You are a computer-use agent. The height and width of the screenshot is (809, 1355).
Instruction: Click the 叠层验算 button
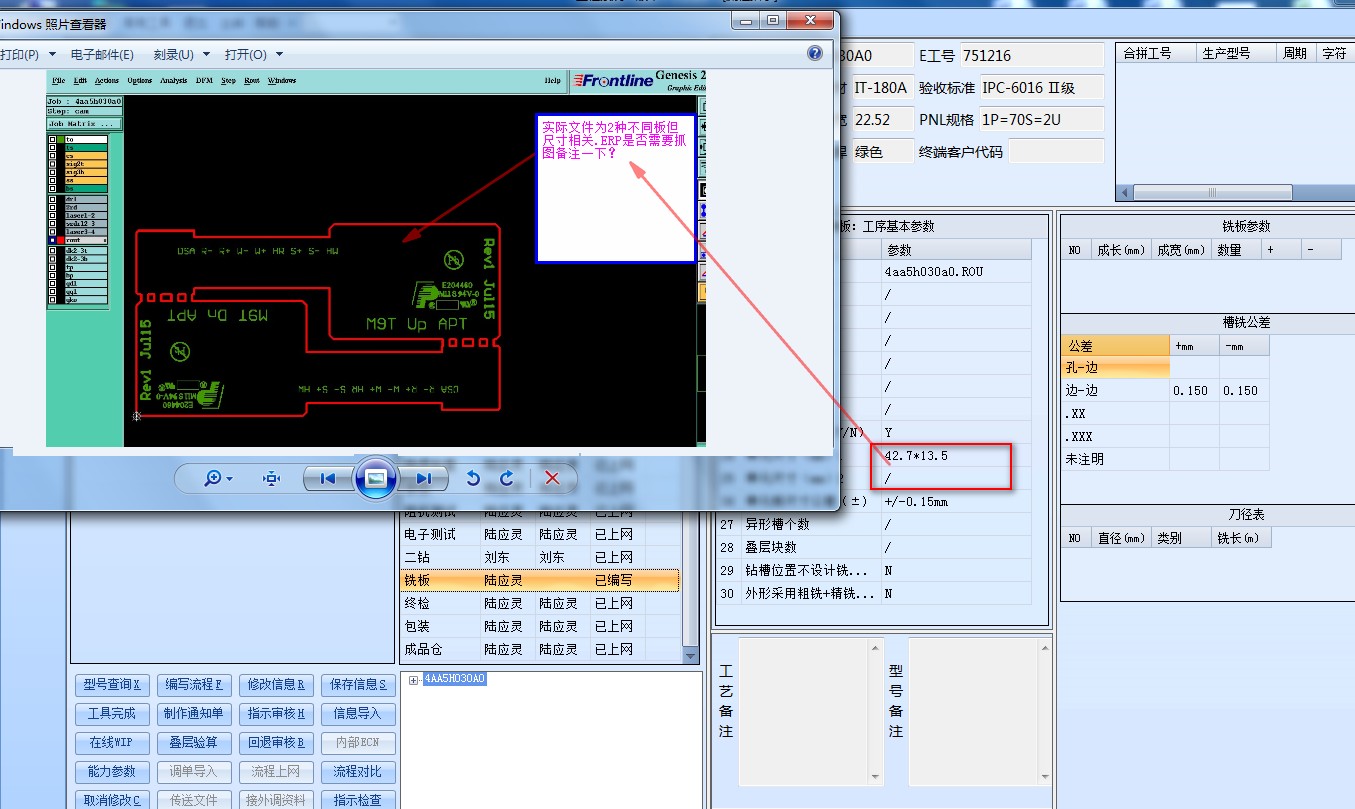point(194,743)
